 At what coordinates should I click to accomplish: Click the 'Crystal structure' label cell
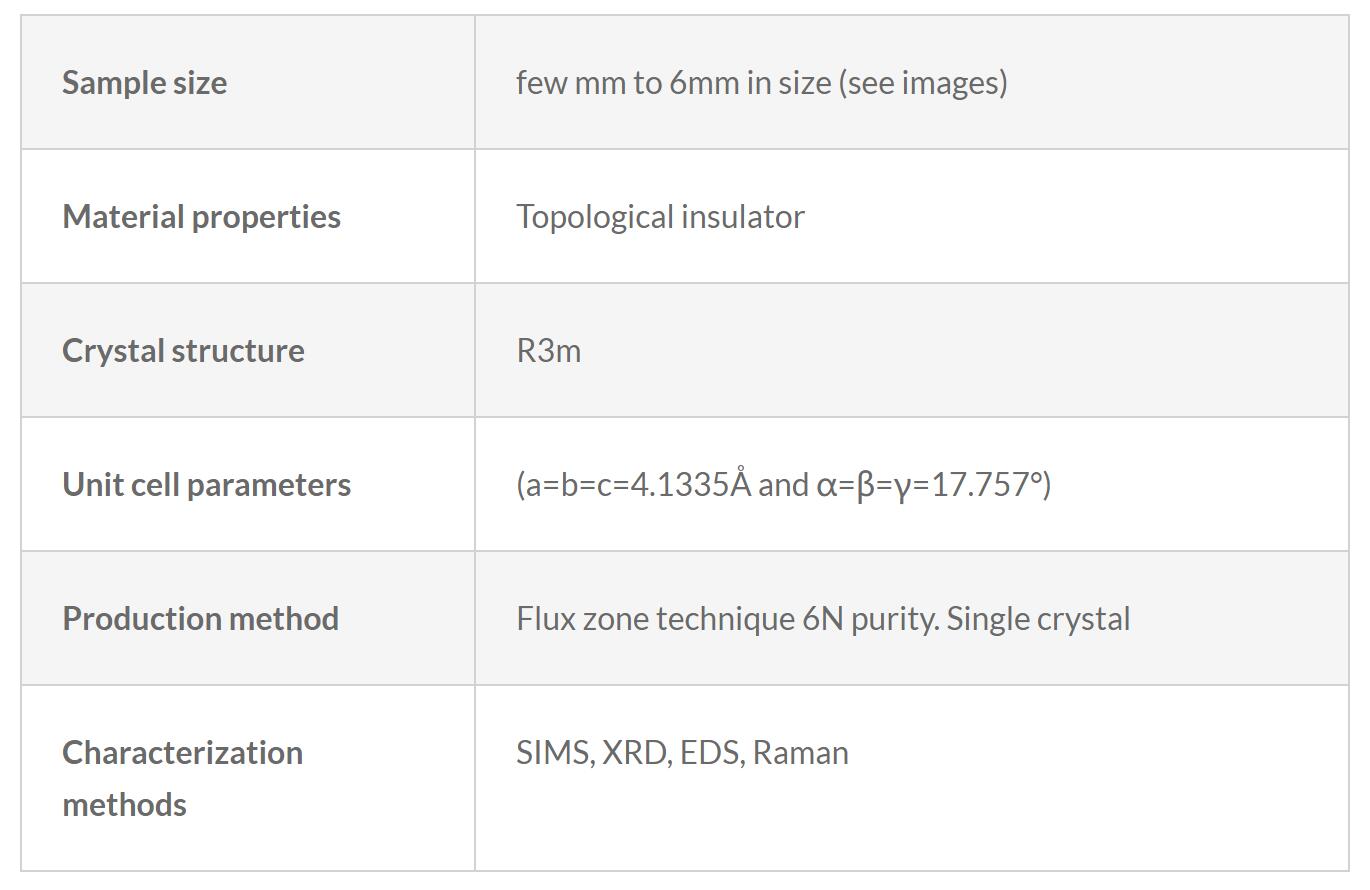[183, 350]
